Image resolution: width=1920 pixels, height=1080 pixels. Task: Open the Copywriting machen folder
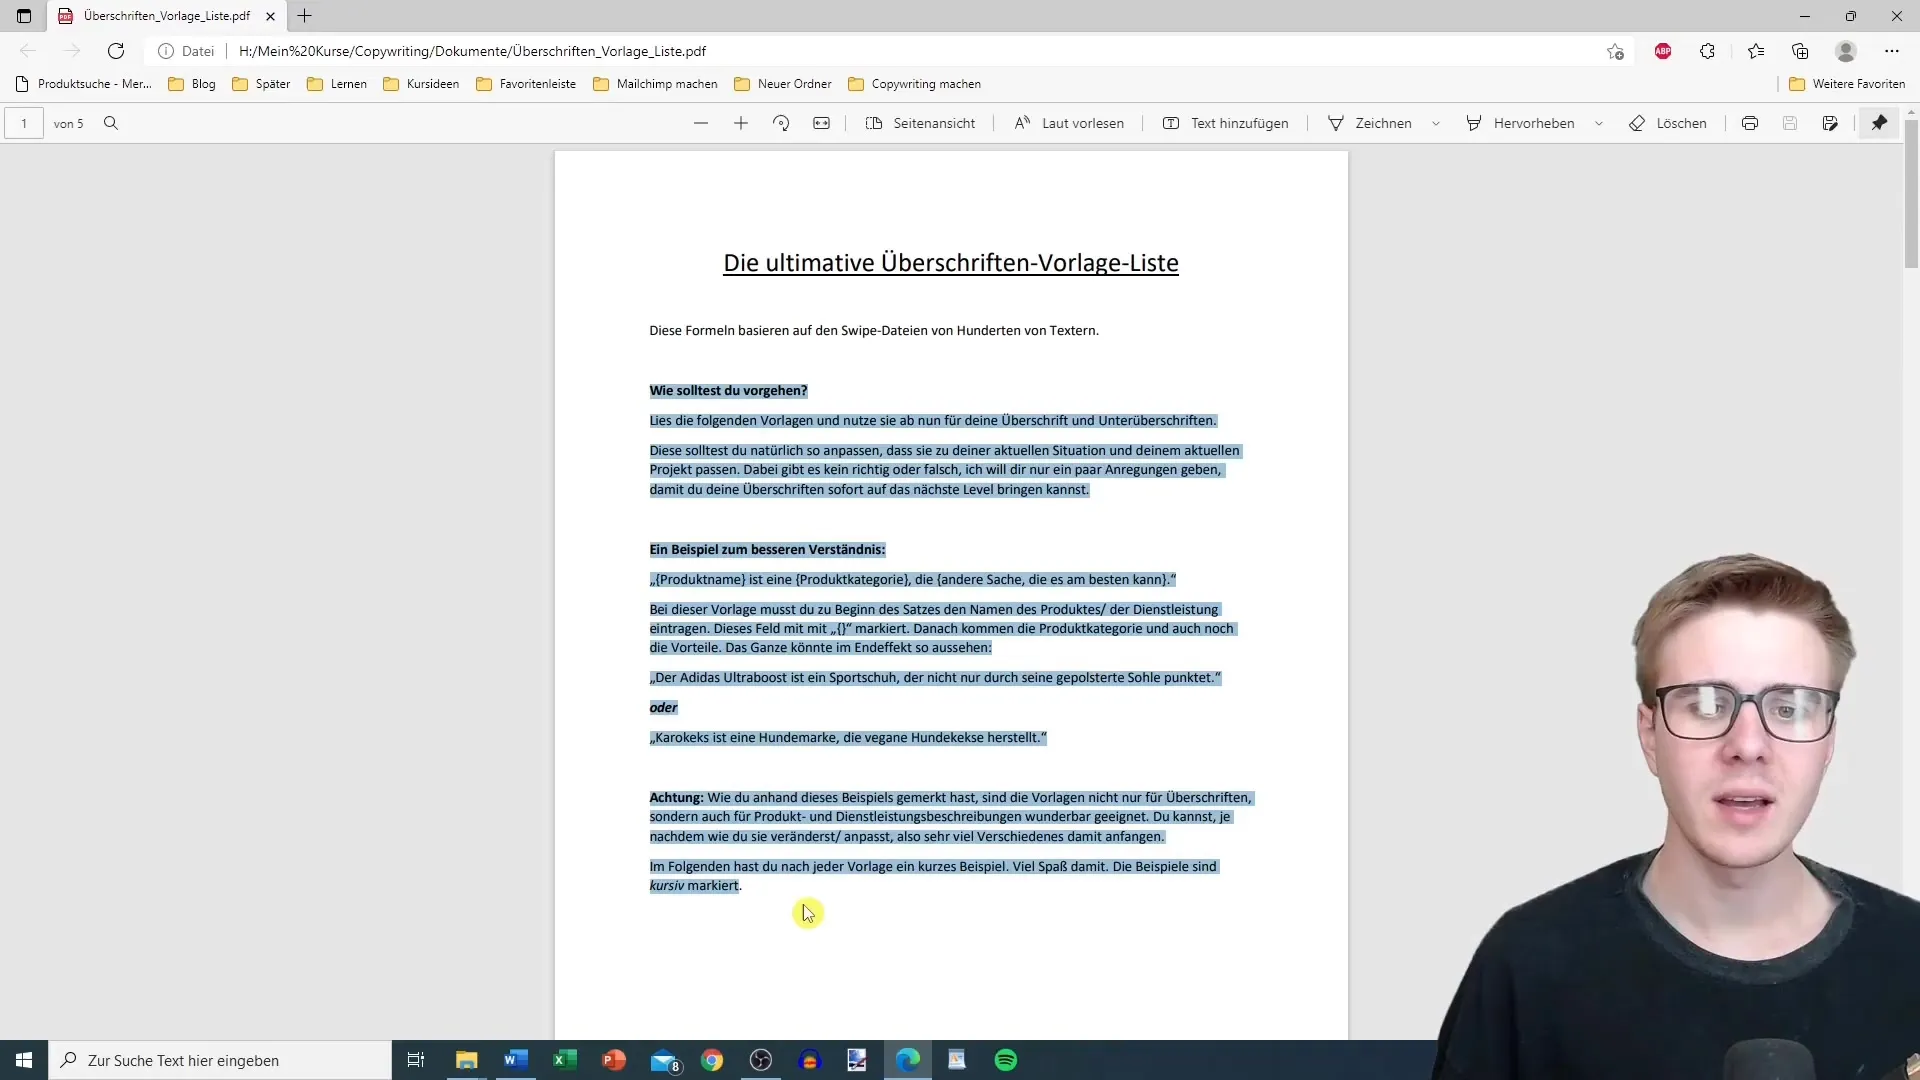914,84
